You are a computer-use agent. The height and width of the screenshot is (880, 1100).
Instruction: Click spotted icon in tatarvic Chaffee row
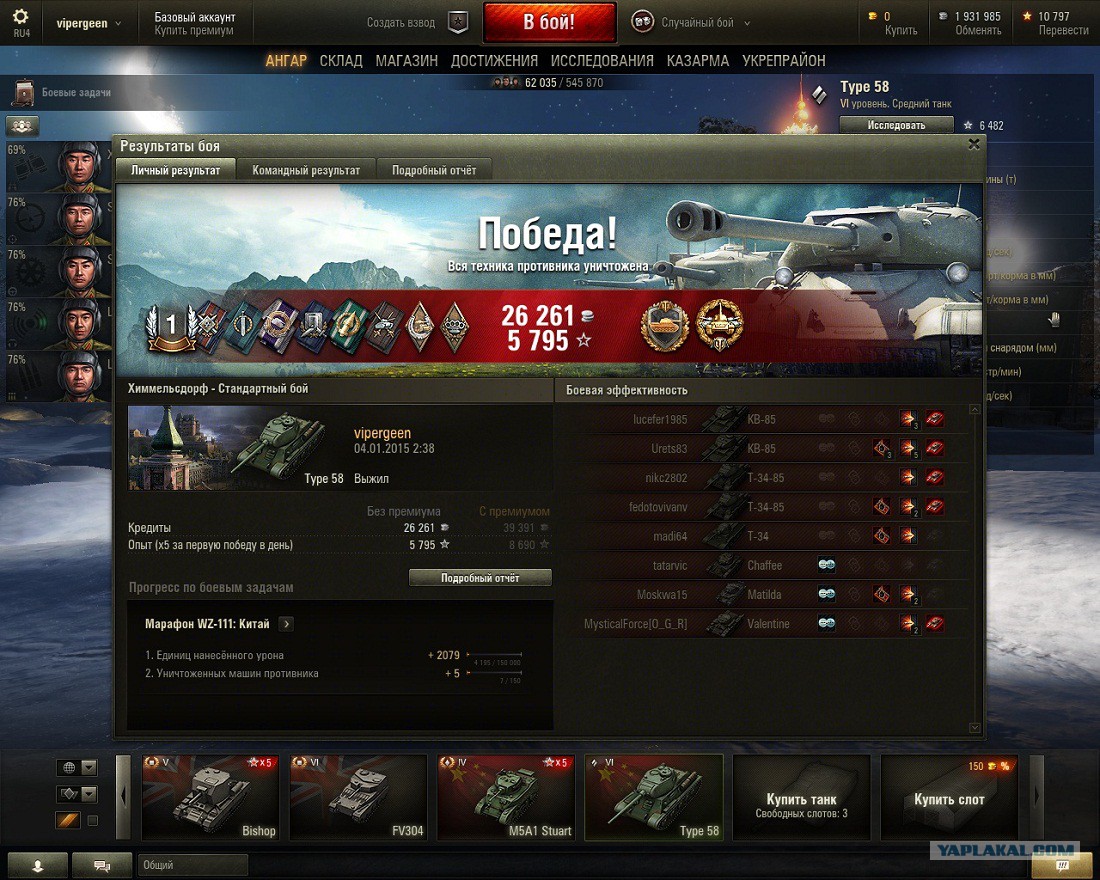826,565
